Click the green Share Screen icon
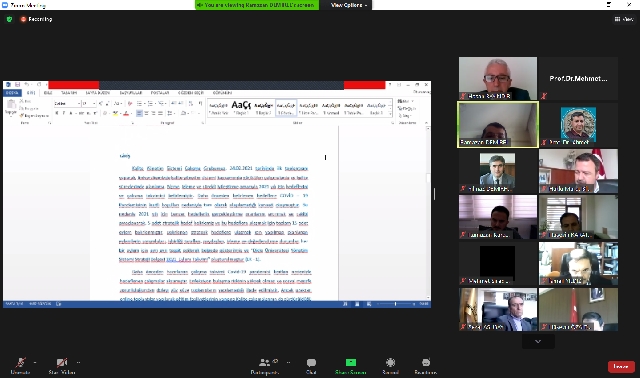The height and width of the screenshot is (378, 640). pyautogui.click(x=351, y=362)
